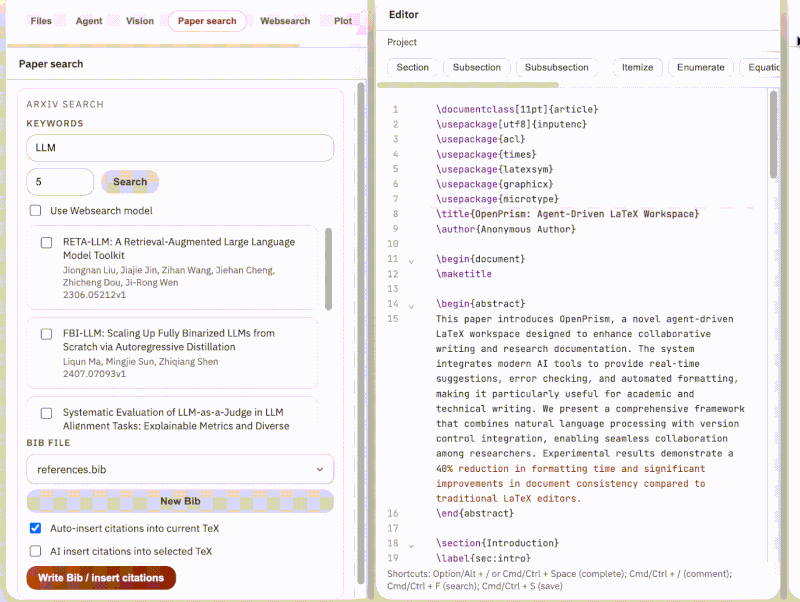Open the Plot tab
The height and width of the screenshot is (602, 800).
coord(343,21)
